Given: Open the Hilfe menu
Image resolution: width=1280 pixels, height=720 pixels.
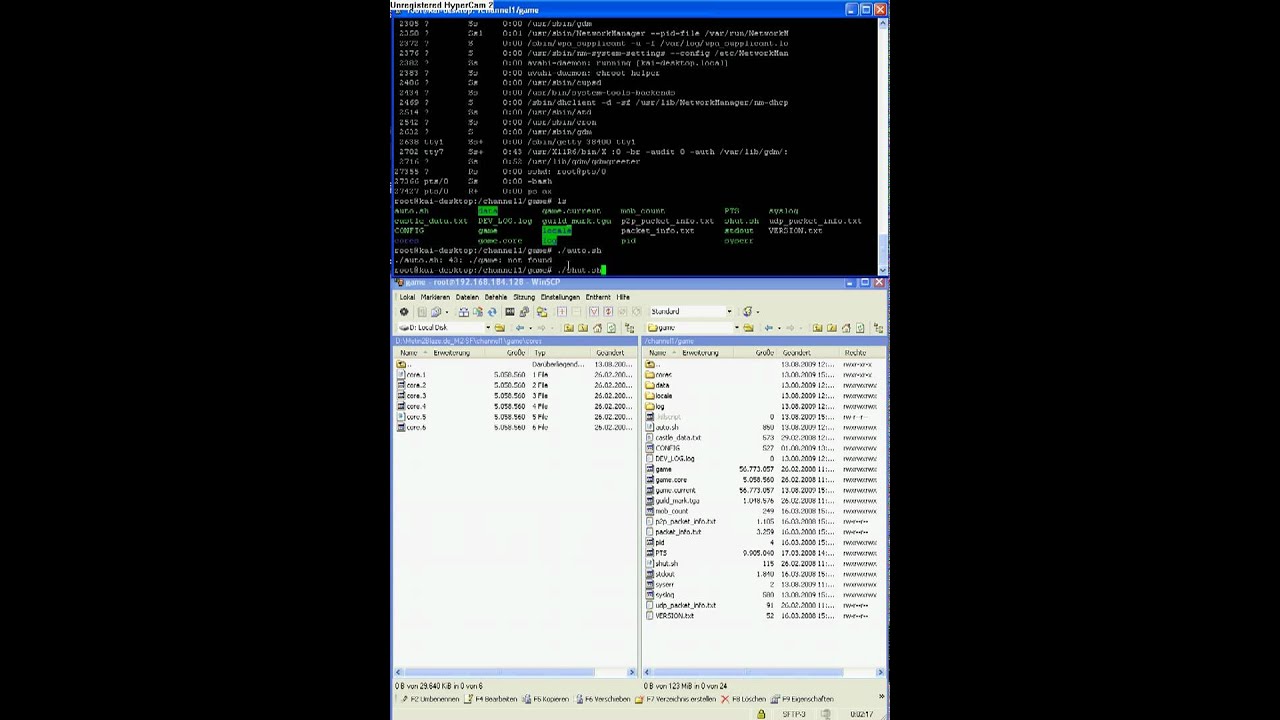Looking at the screenshot, I should click(x=623, y=297).
